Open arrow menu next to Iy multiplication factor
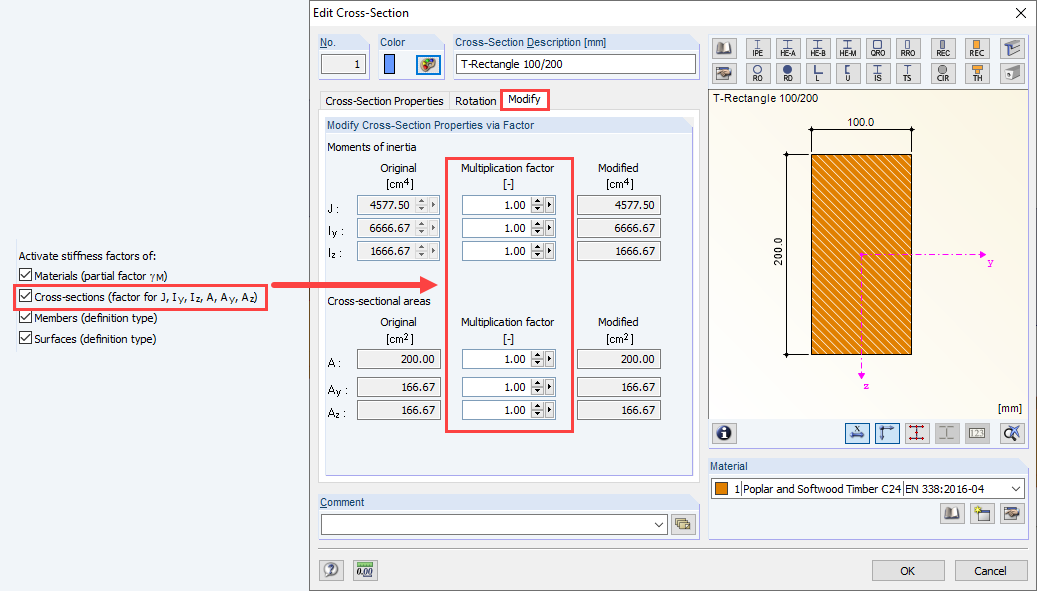 550,228
